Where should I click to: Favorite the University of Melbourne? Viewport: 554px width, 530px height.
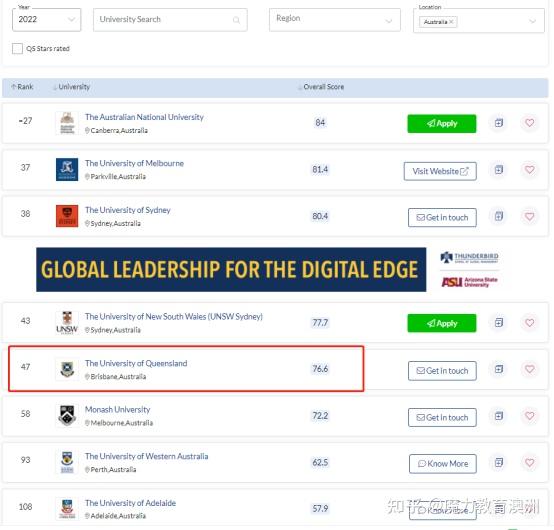pyautogui.click(x=529, y=170)
